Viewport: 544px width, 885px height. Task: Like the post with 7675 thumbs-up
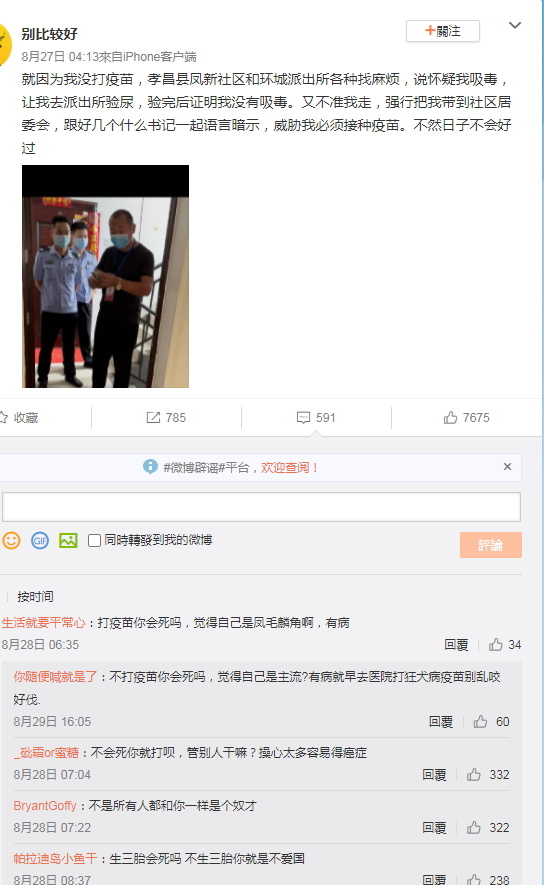pyautogui.click(x=450, y=418)
